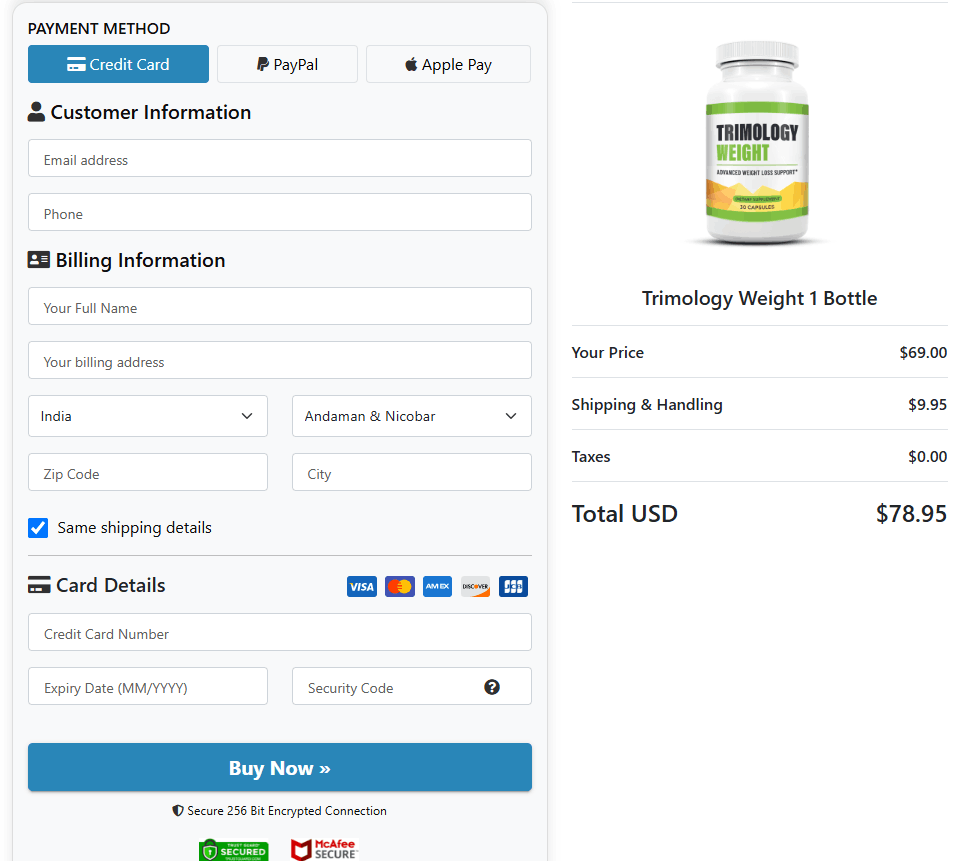Click the McAfee Secure badge

pyautogui.click(x=323, y=850)
